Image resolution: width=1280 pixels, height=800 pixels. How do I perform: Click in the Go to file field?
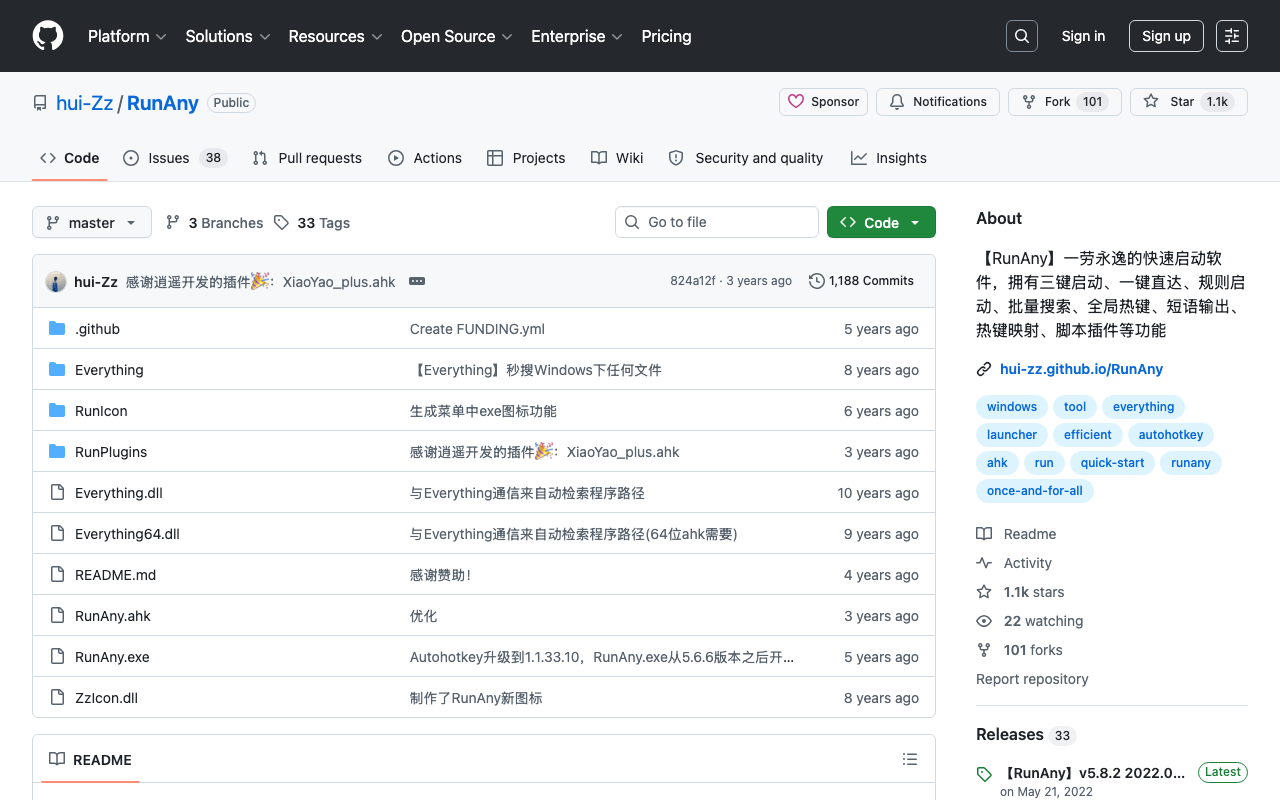[x=717, y=222]
